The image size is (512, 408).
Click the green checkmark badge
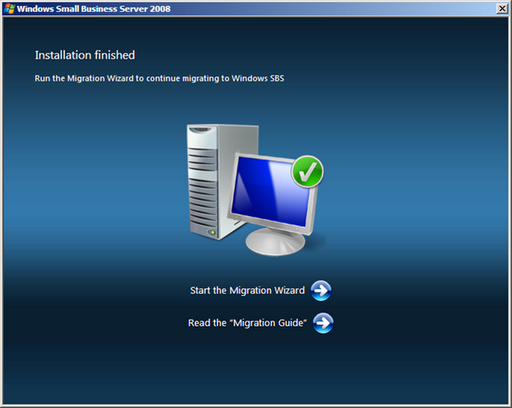coord(307,172)
